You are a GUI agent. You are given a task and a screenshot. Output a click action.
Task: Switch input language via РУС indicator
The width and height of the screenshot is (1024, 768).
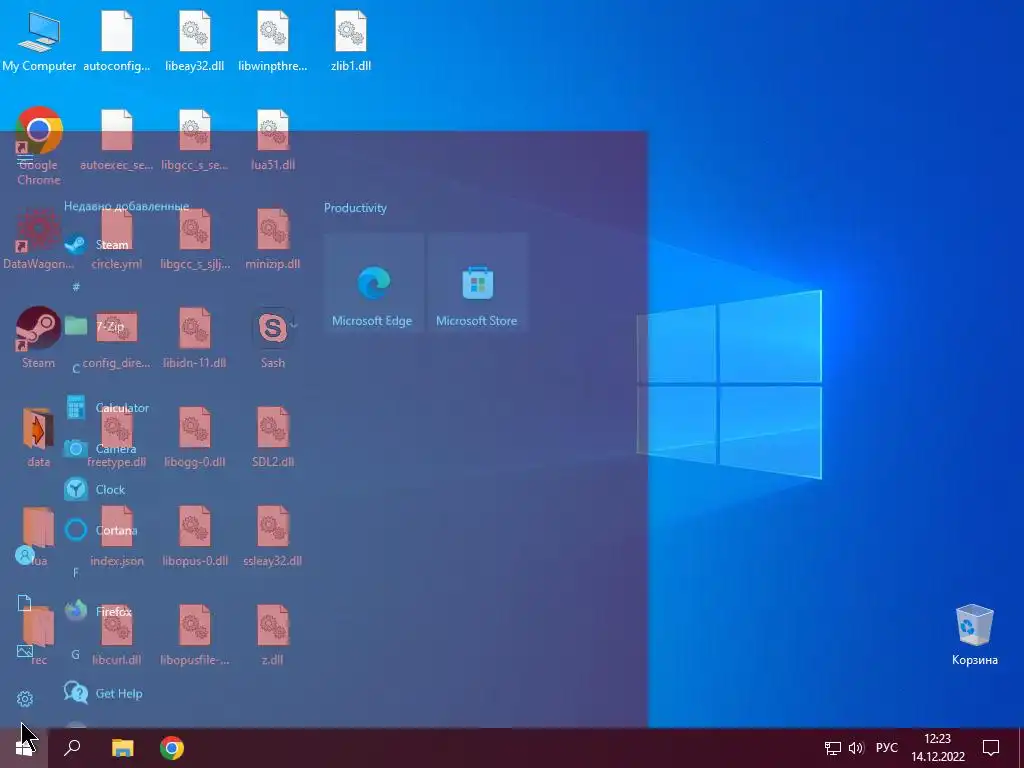click(x=886, y=748)
